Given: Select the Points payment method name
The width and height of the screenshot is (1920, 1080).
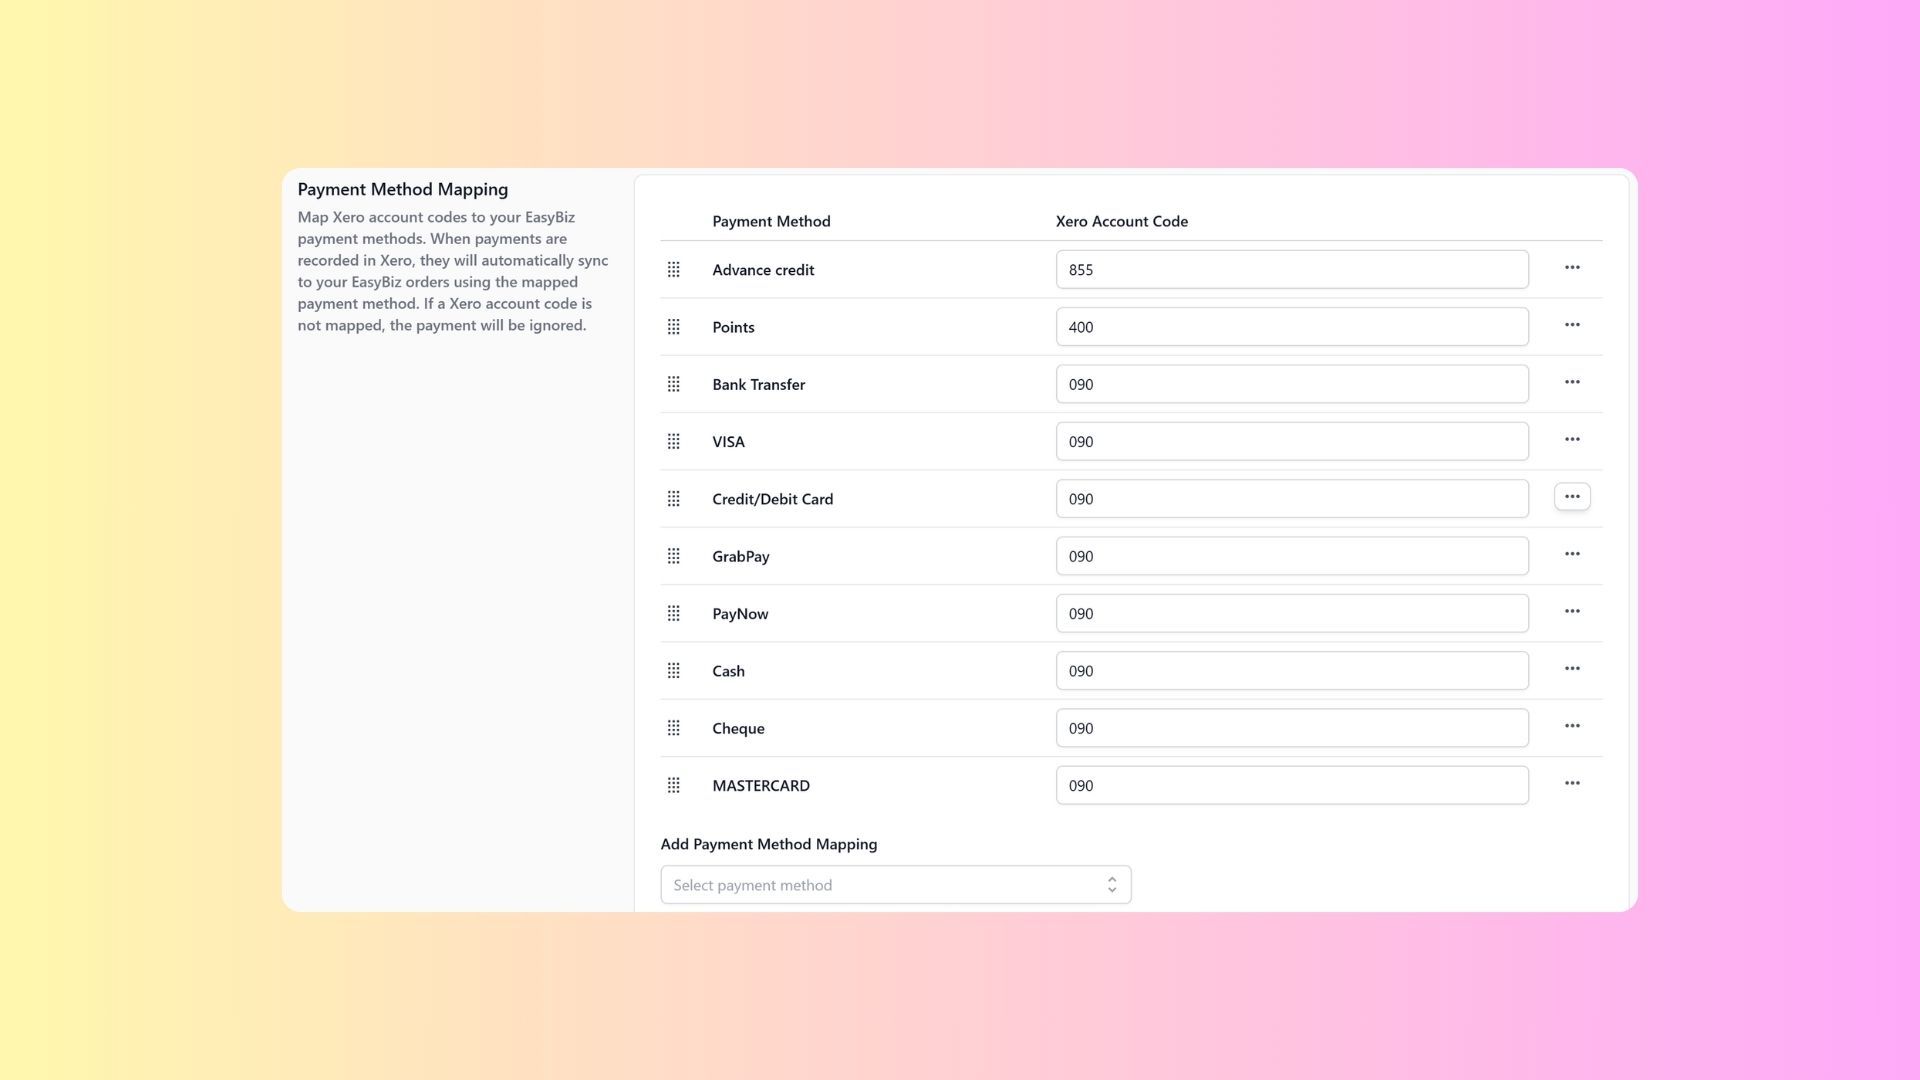Looking at the screenshot, I should coord(733,327).
